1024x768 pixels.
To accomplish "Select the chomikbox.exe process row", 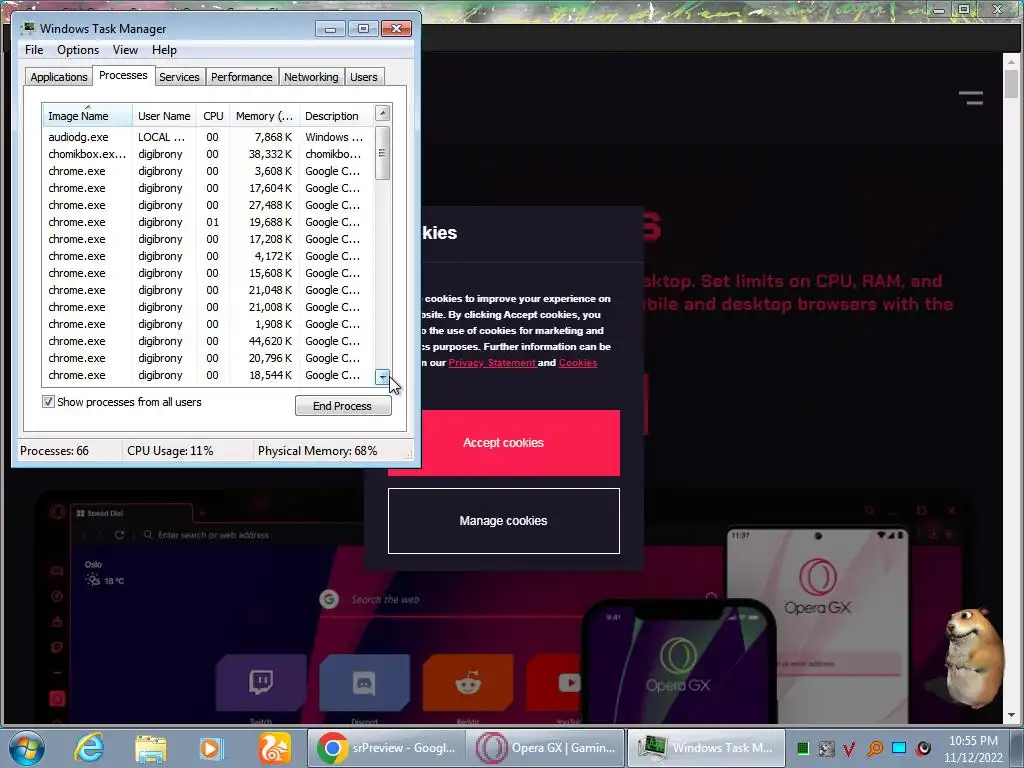I will coord(208,154).
